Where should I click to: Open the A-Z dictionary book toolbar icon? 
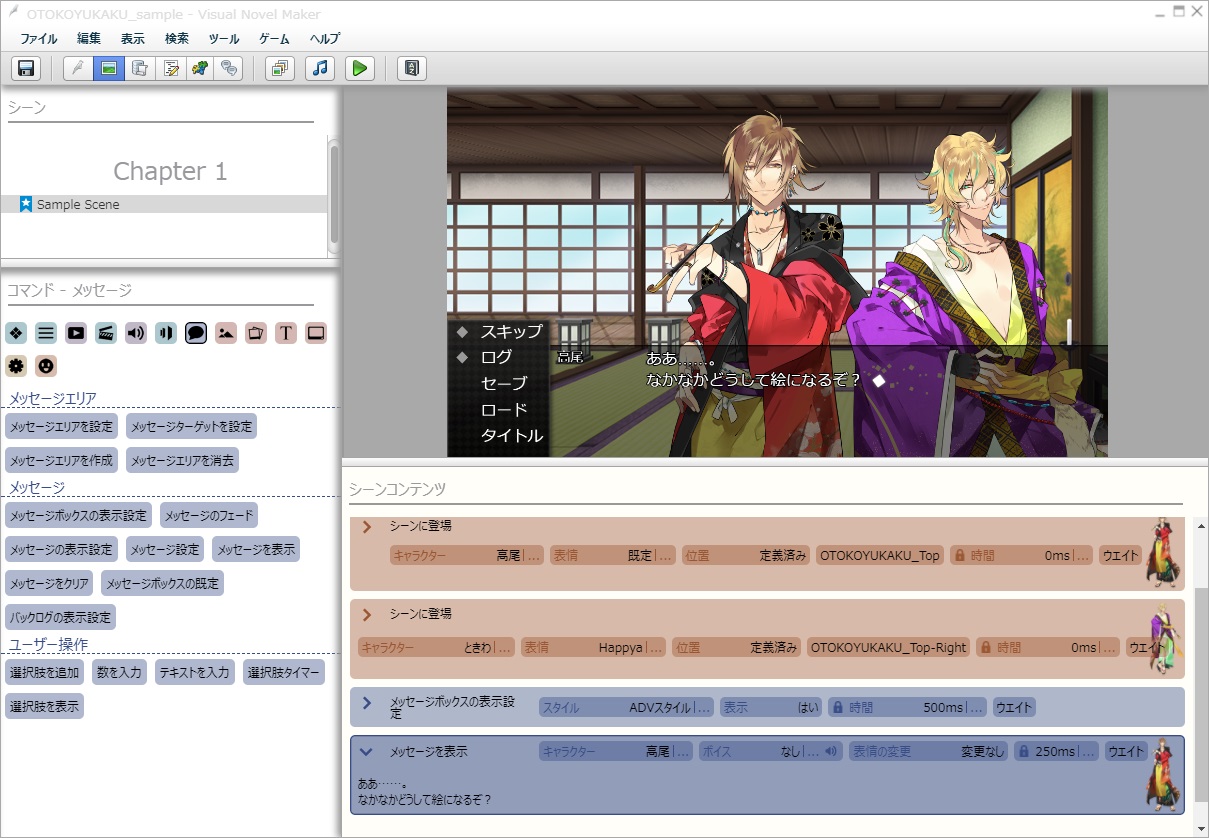tap(411, 68)
